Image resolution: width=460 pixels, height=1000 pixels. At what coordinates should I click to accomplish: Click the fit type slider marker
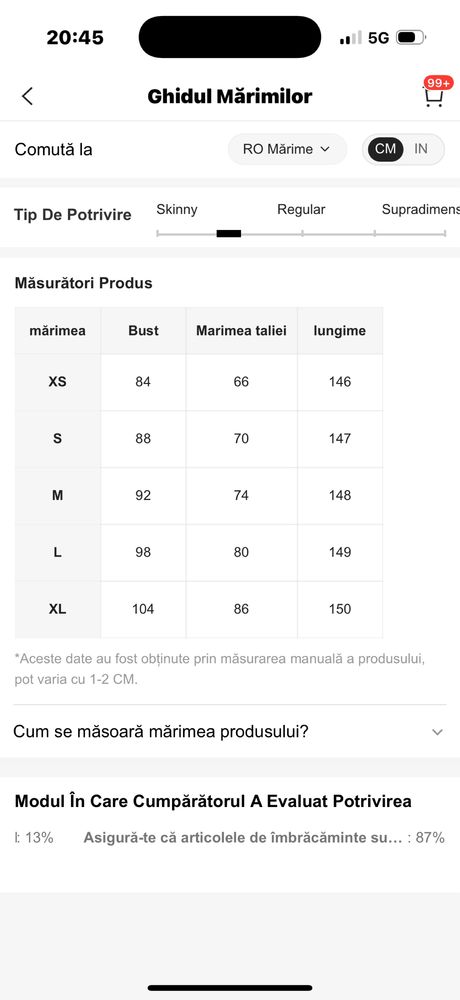[228, 233]
